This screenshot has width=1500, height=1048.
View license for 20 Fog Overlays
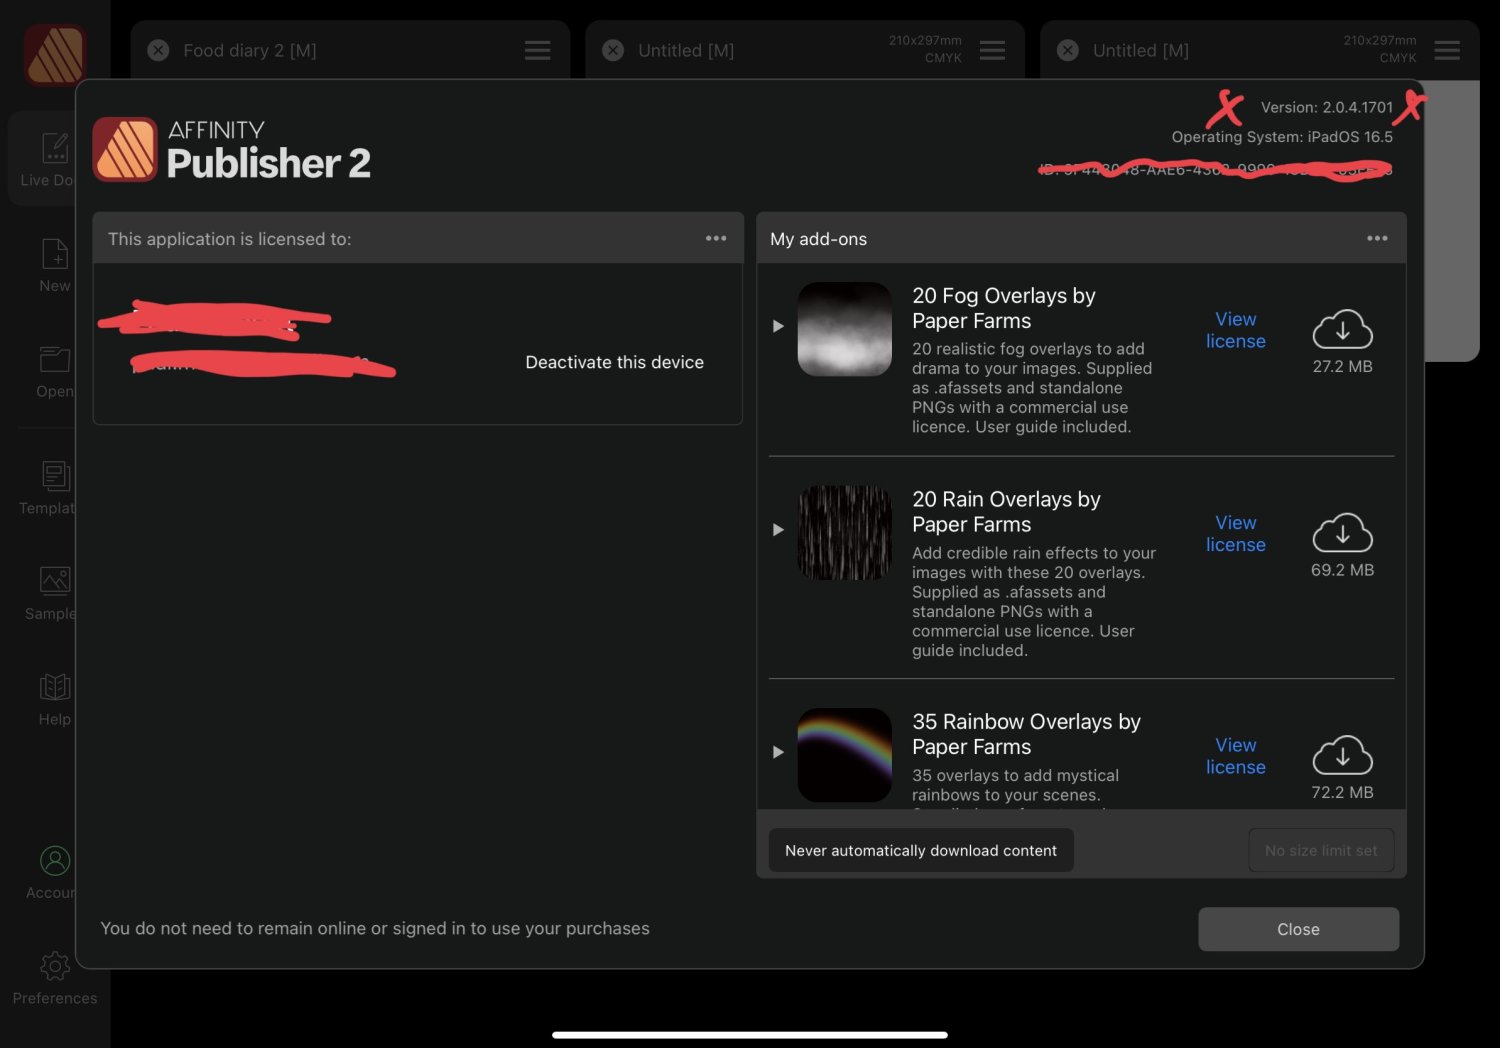point(1236,330)
